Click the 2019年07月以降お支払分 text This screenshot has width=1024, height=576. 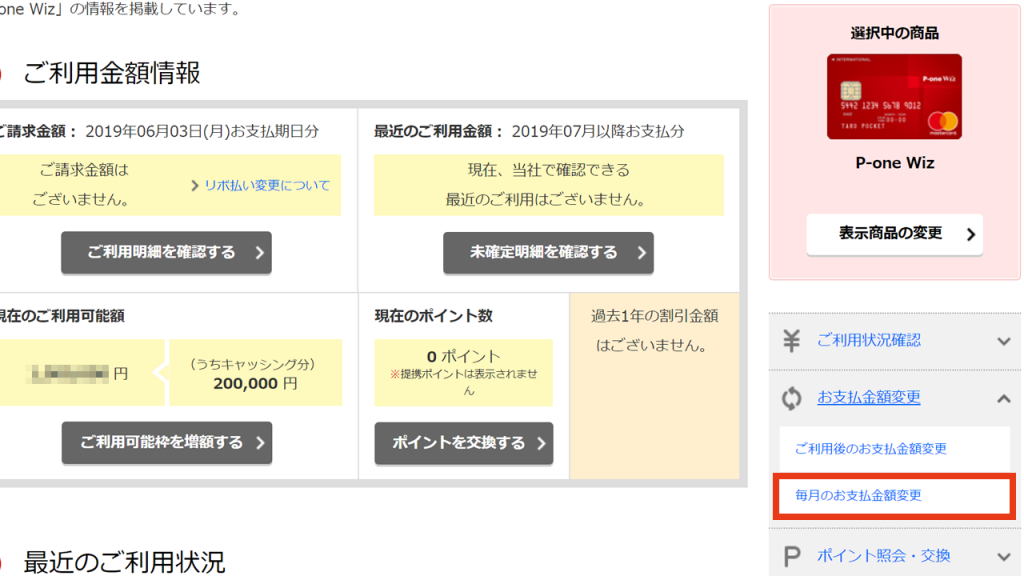[598, 131]
